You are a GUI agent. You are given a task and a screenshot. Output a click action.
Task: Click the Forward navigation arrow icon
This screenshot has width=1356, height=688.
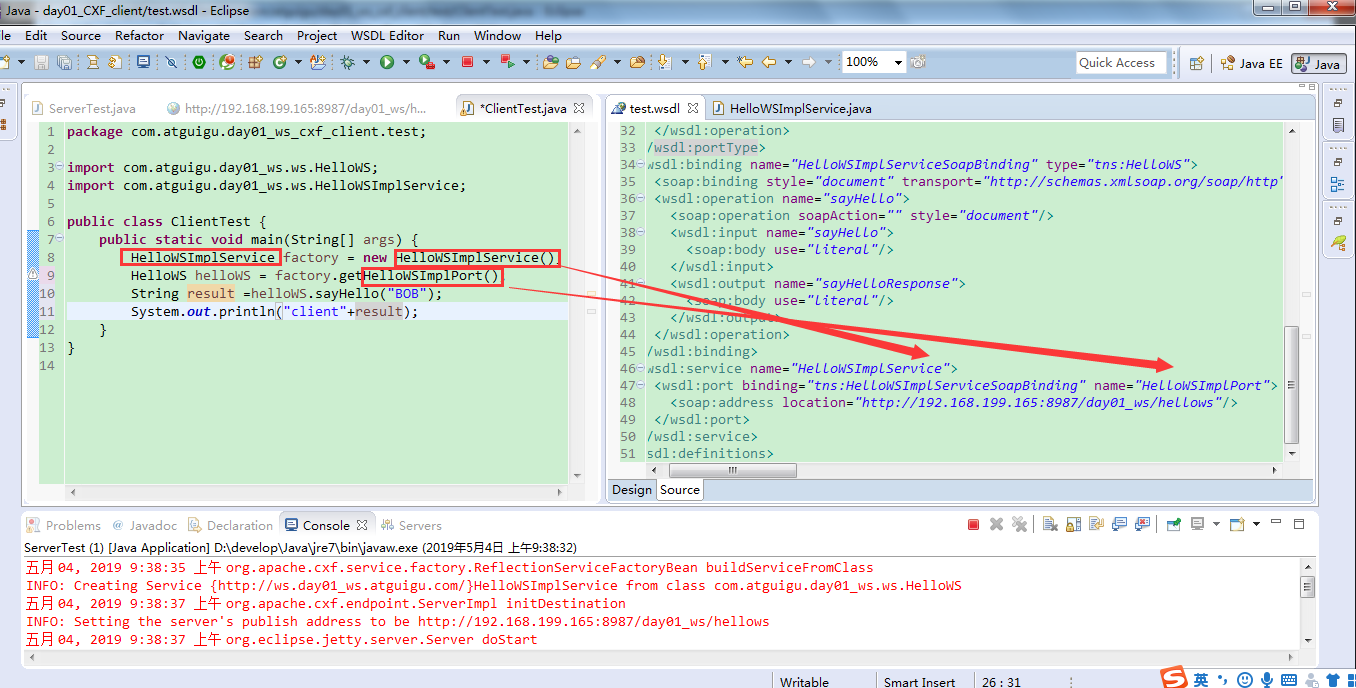pyautogui.click(x=809, y=62)
